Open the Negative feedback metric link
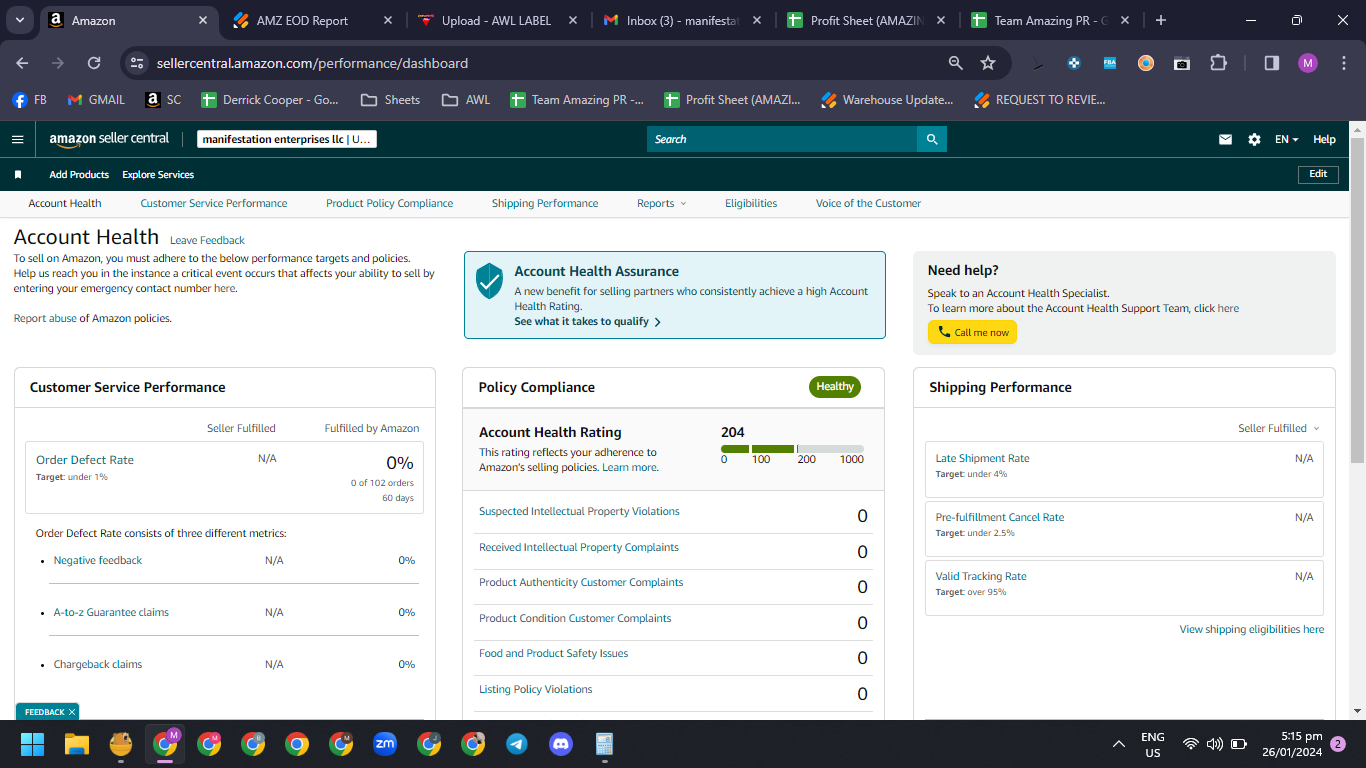 (x=98, y=560)
